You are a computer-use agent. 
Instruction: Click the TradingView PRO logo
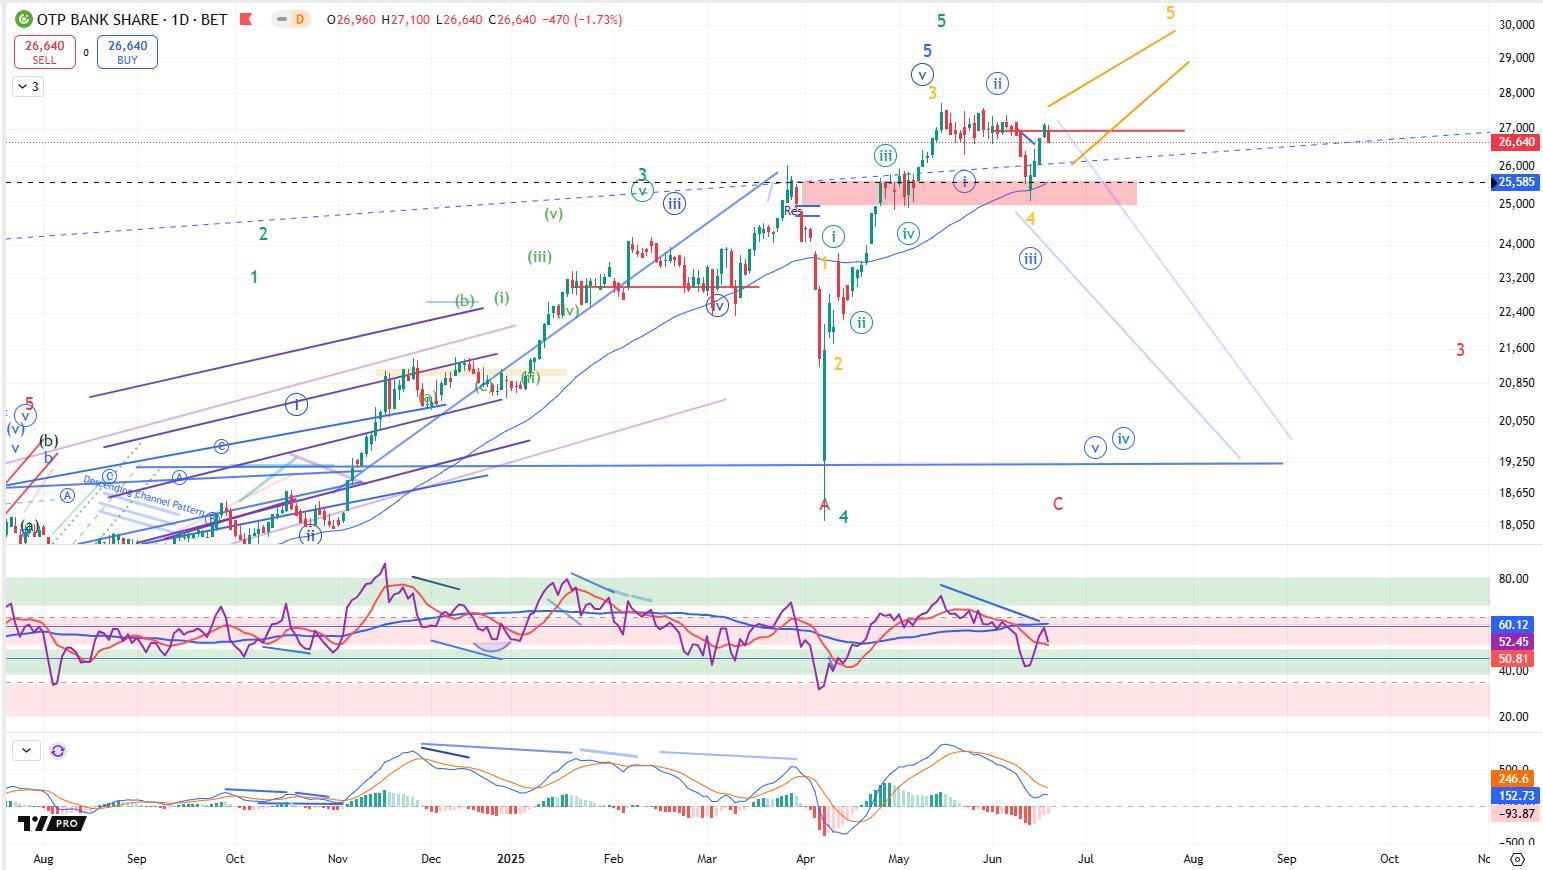[52, 823]
